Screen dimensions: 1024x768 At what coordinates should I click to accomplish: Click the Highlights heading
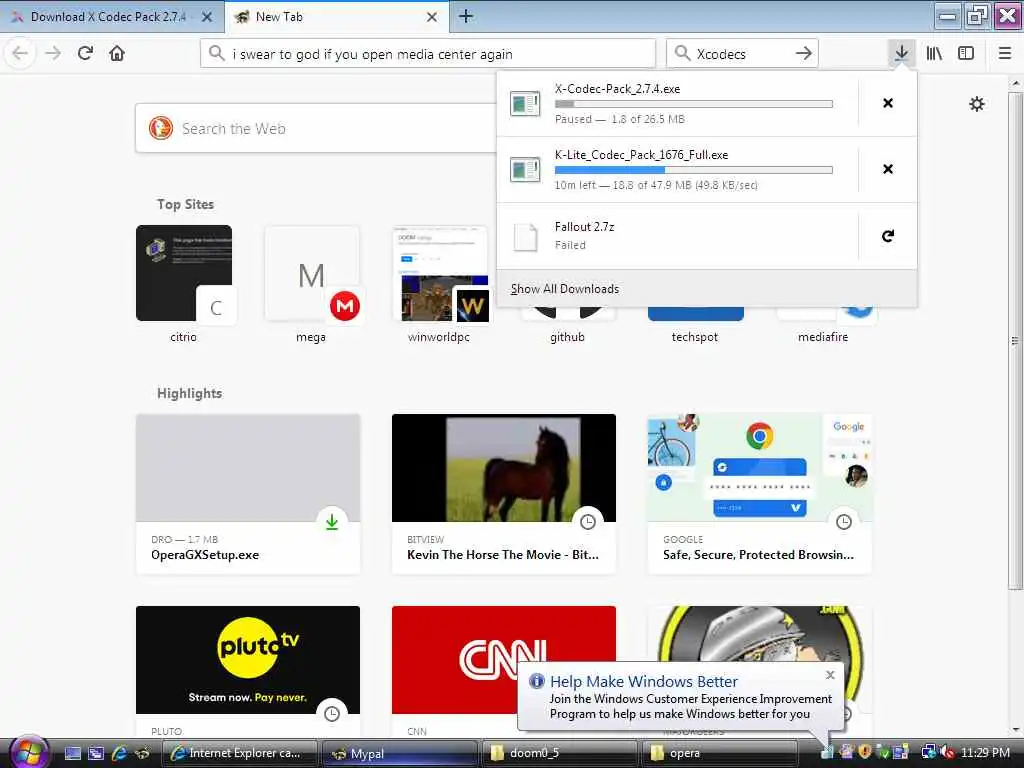(x=189, y=393)
